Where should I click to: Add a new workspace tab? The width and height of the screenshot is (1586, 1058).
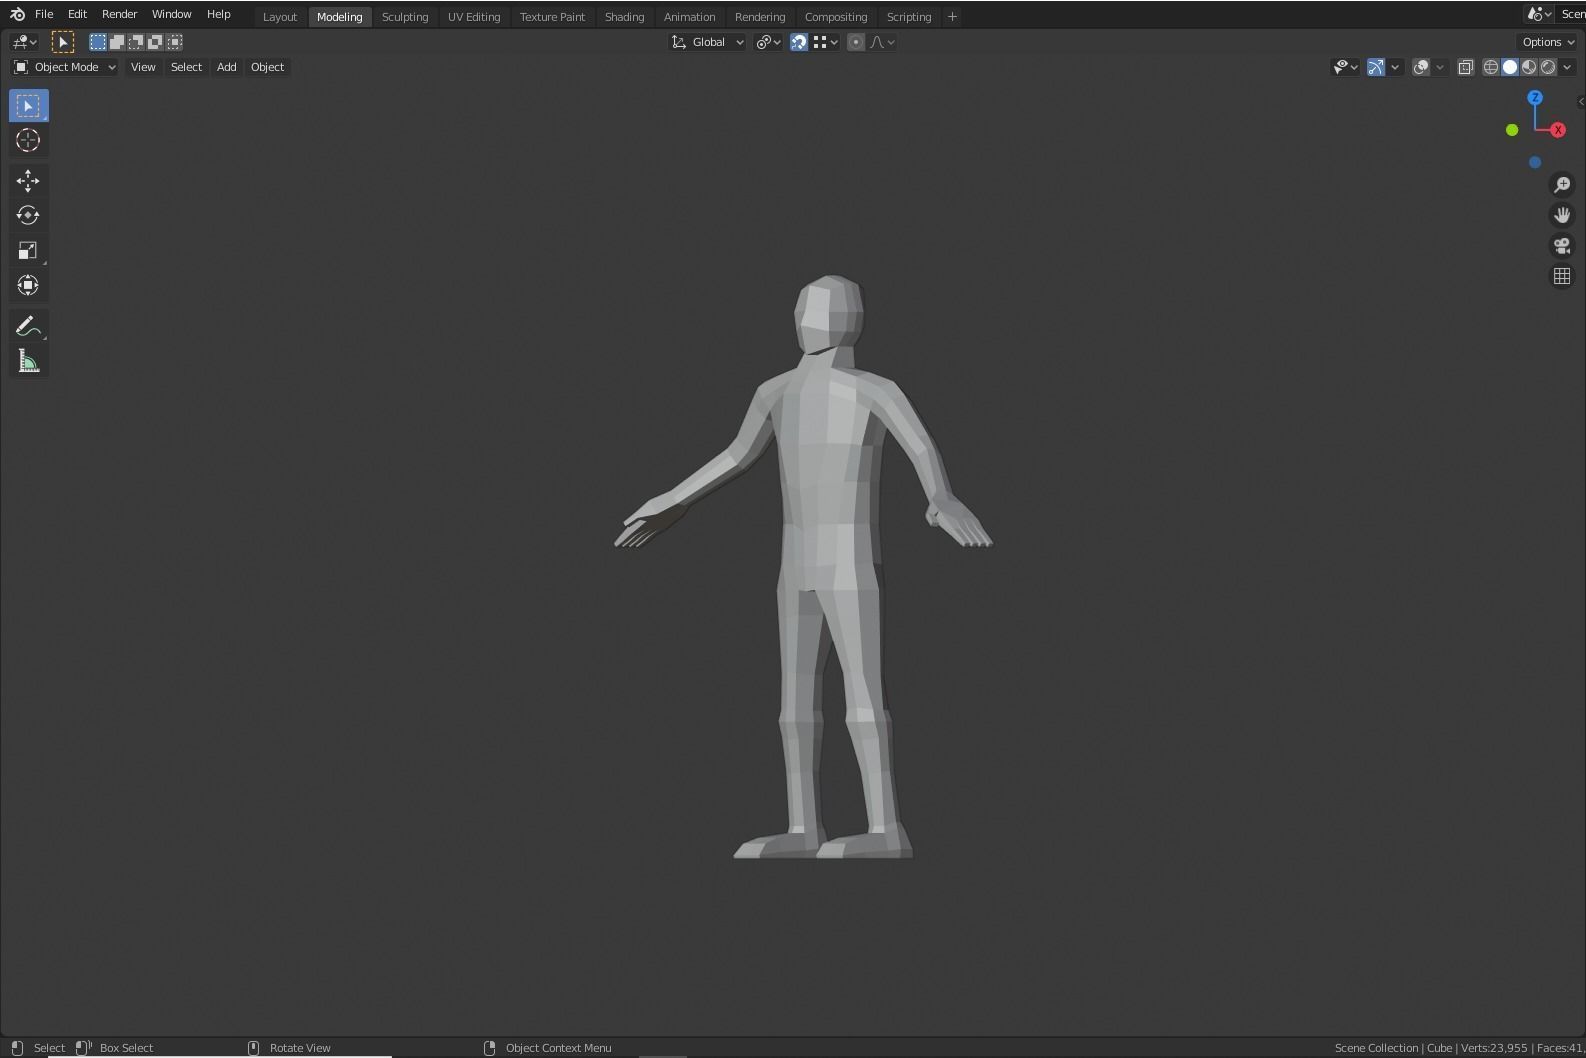(952, 17)
